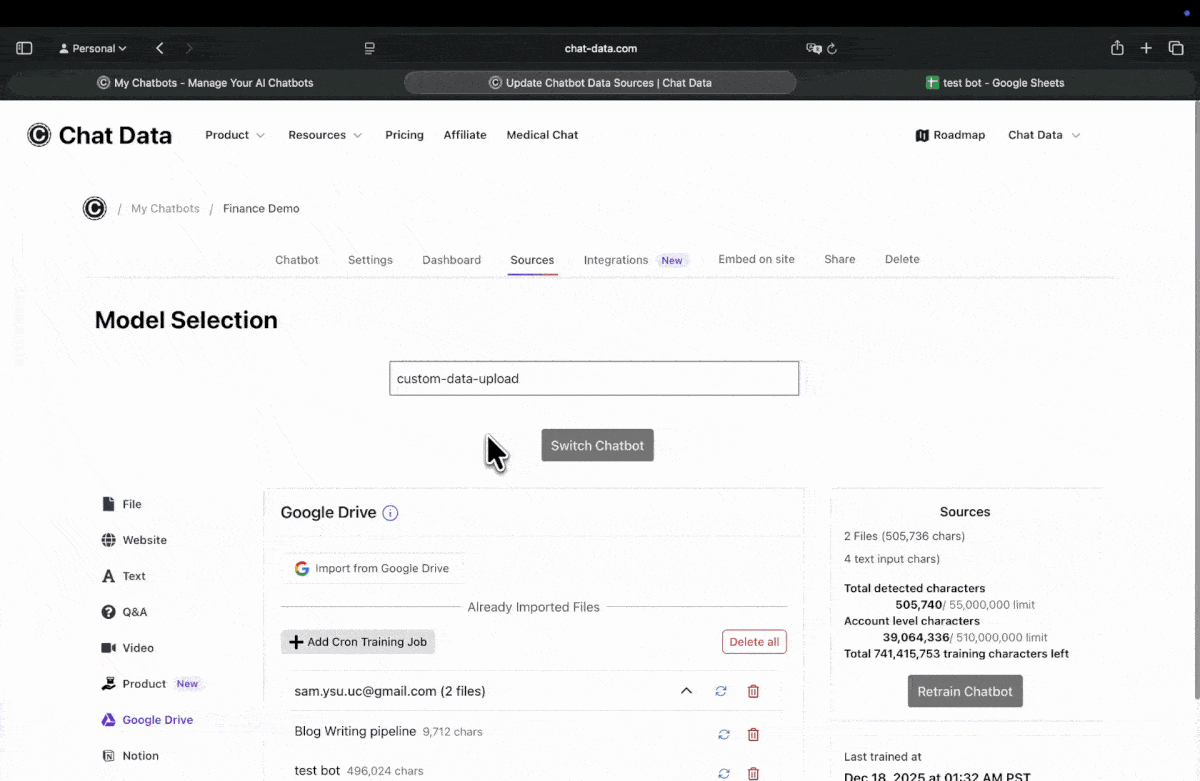Click the Switch Chatbot button

pos(597,445)
